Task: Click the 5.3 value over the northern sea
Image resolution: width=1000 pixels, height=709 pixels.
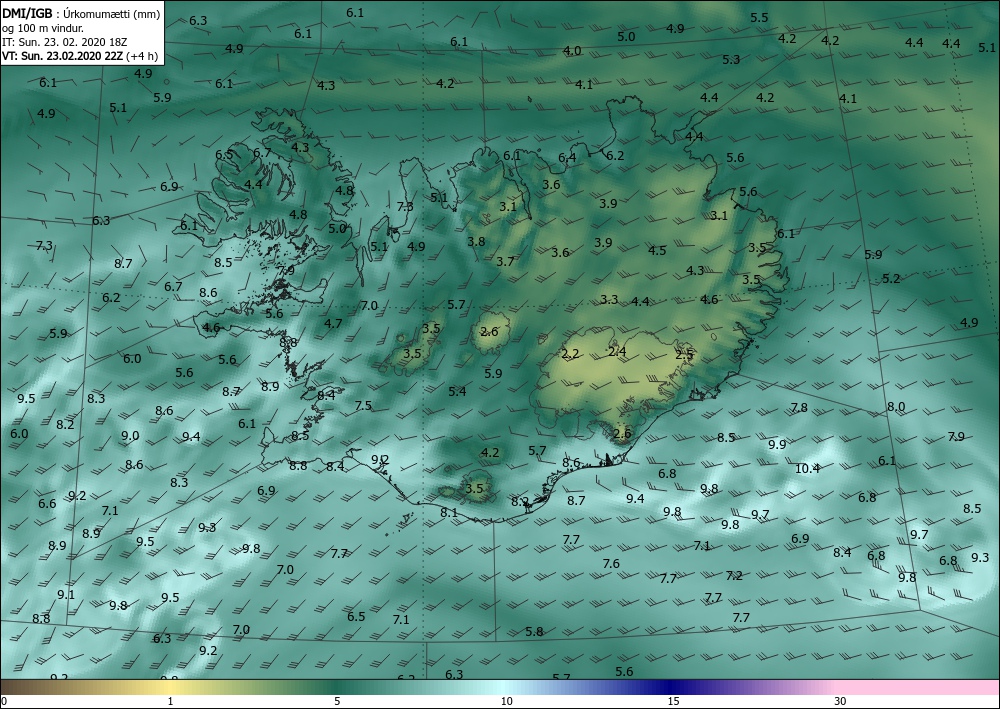Action: tap(731, 59)
